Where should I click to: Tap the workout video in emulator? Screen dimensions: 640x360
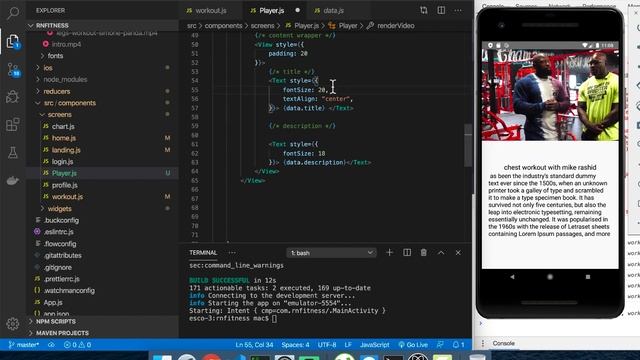(550, 95)
